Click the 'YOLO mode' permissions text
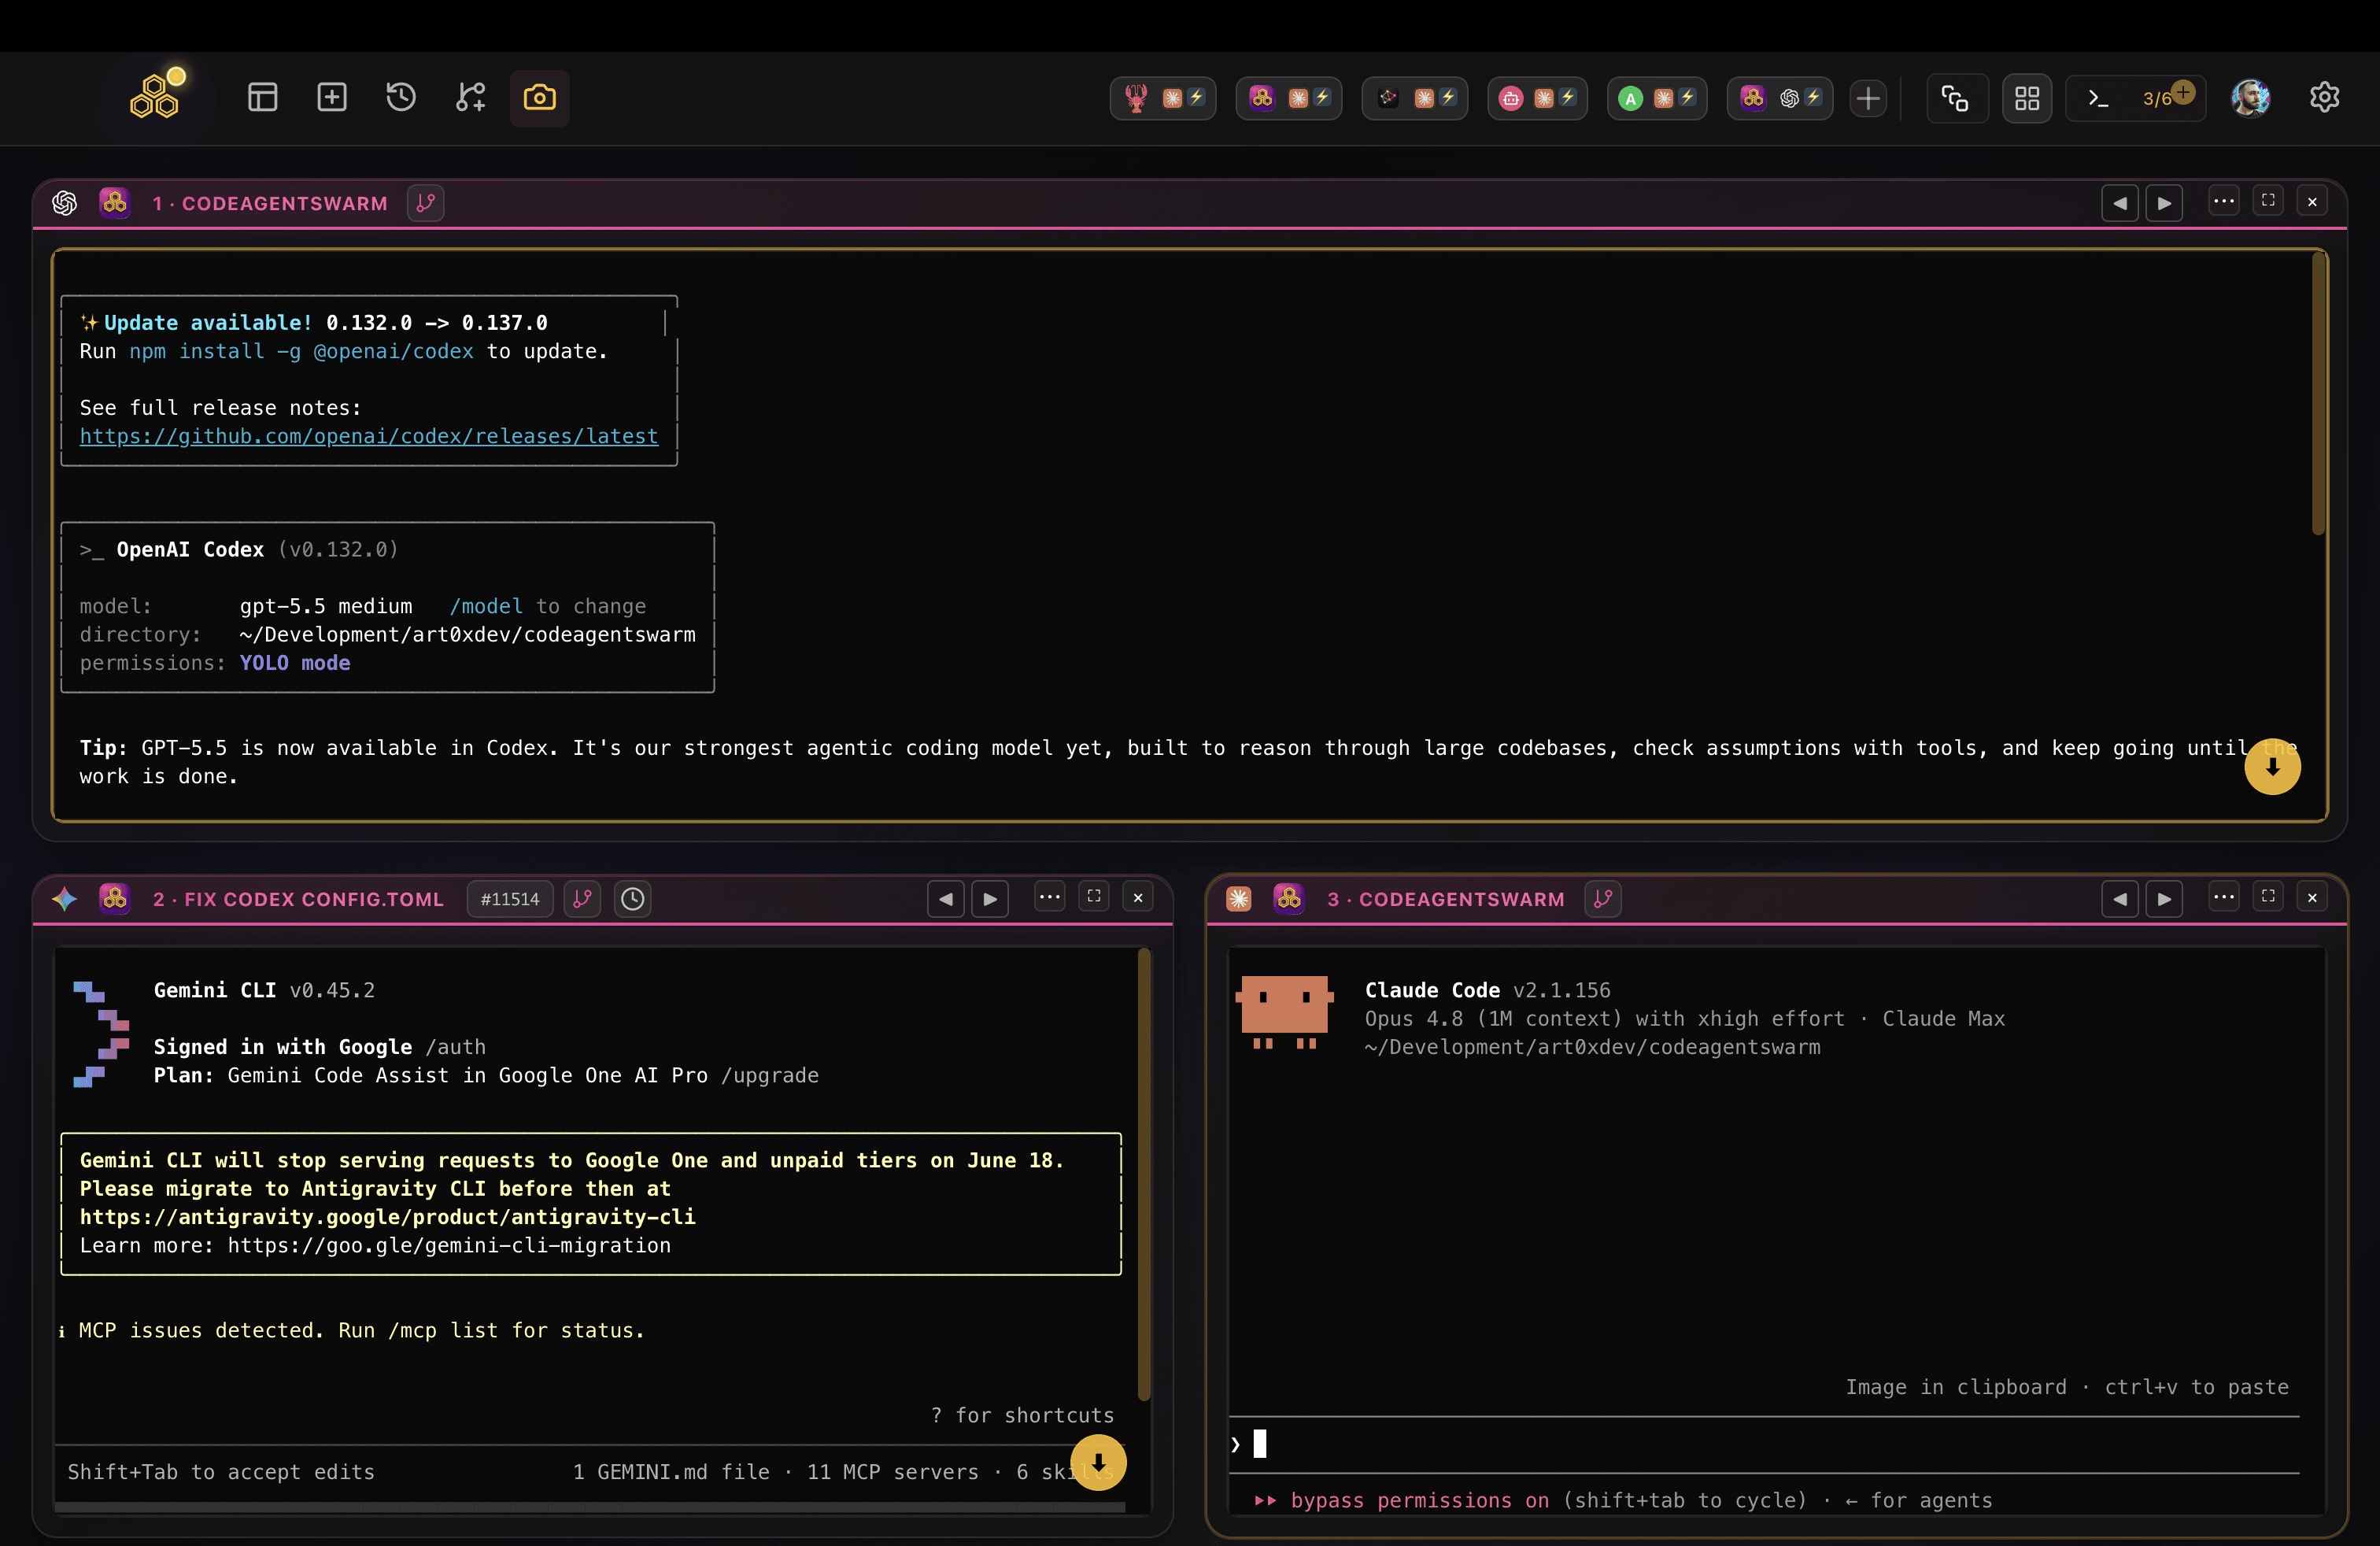Viewport: 2380px width, 1546px height. 295,663
